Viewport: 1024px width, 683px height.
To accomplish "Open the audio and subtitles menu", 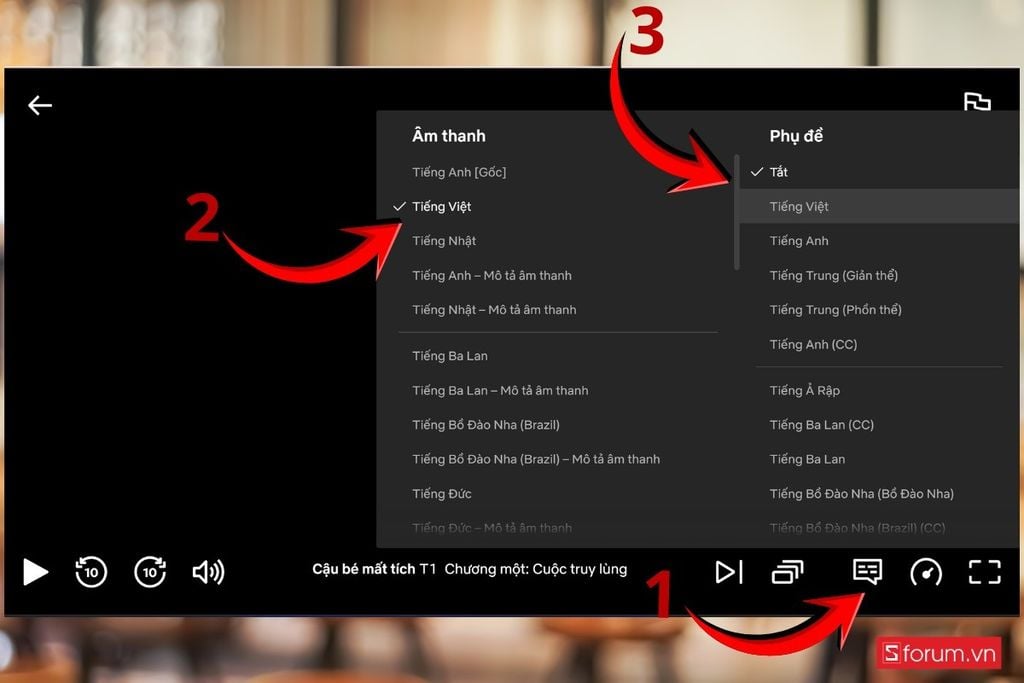I will click(x=866, y=571).
